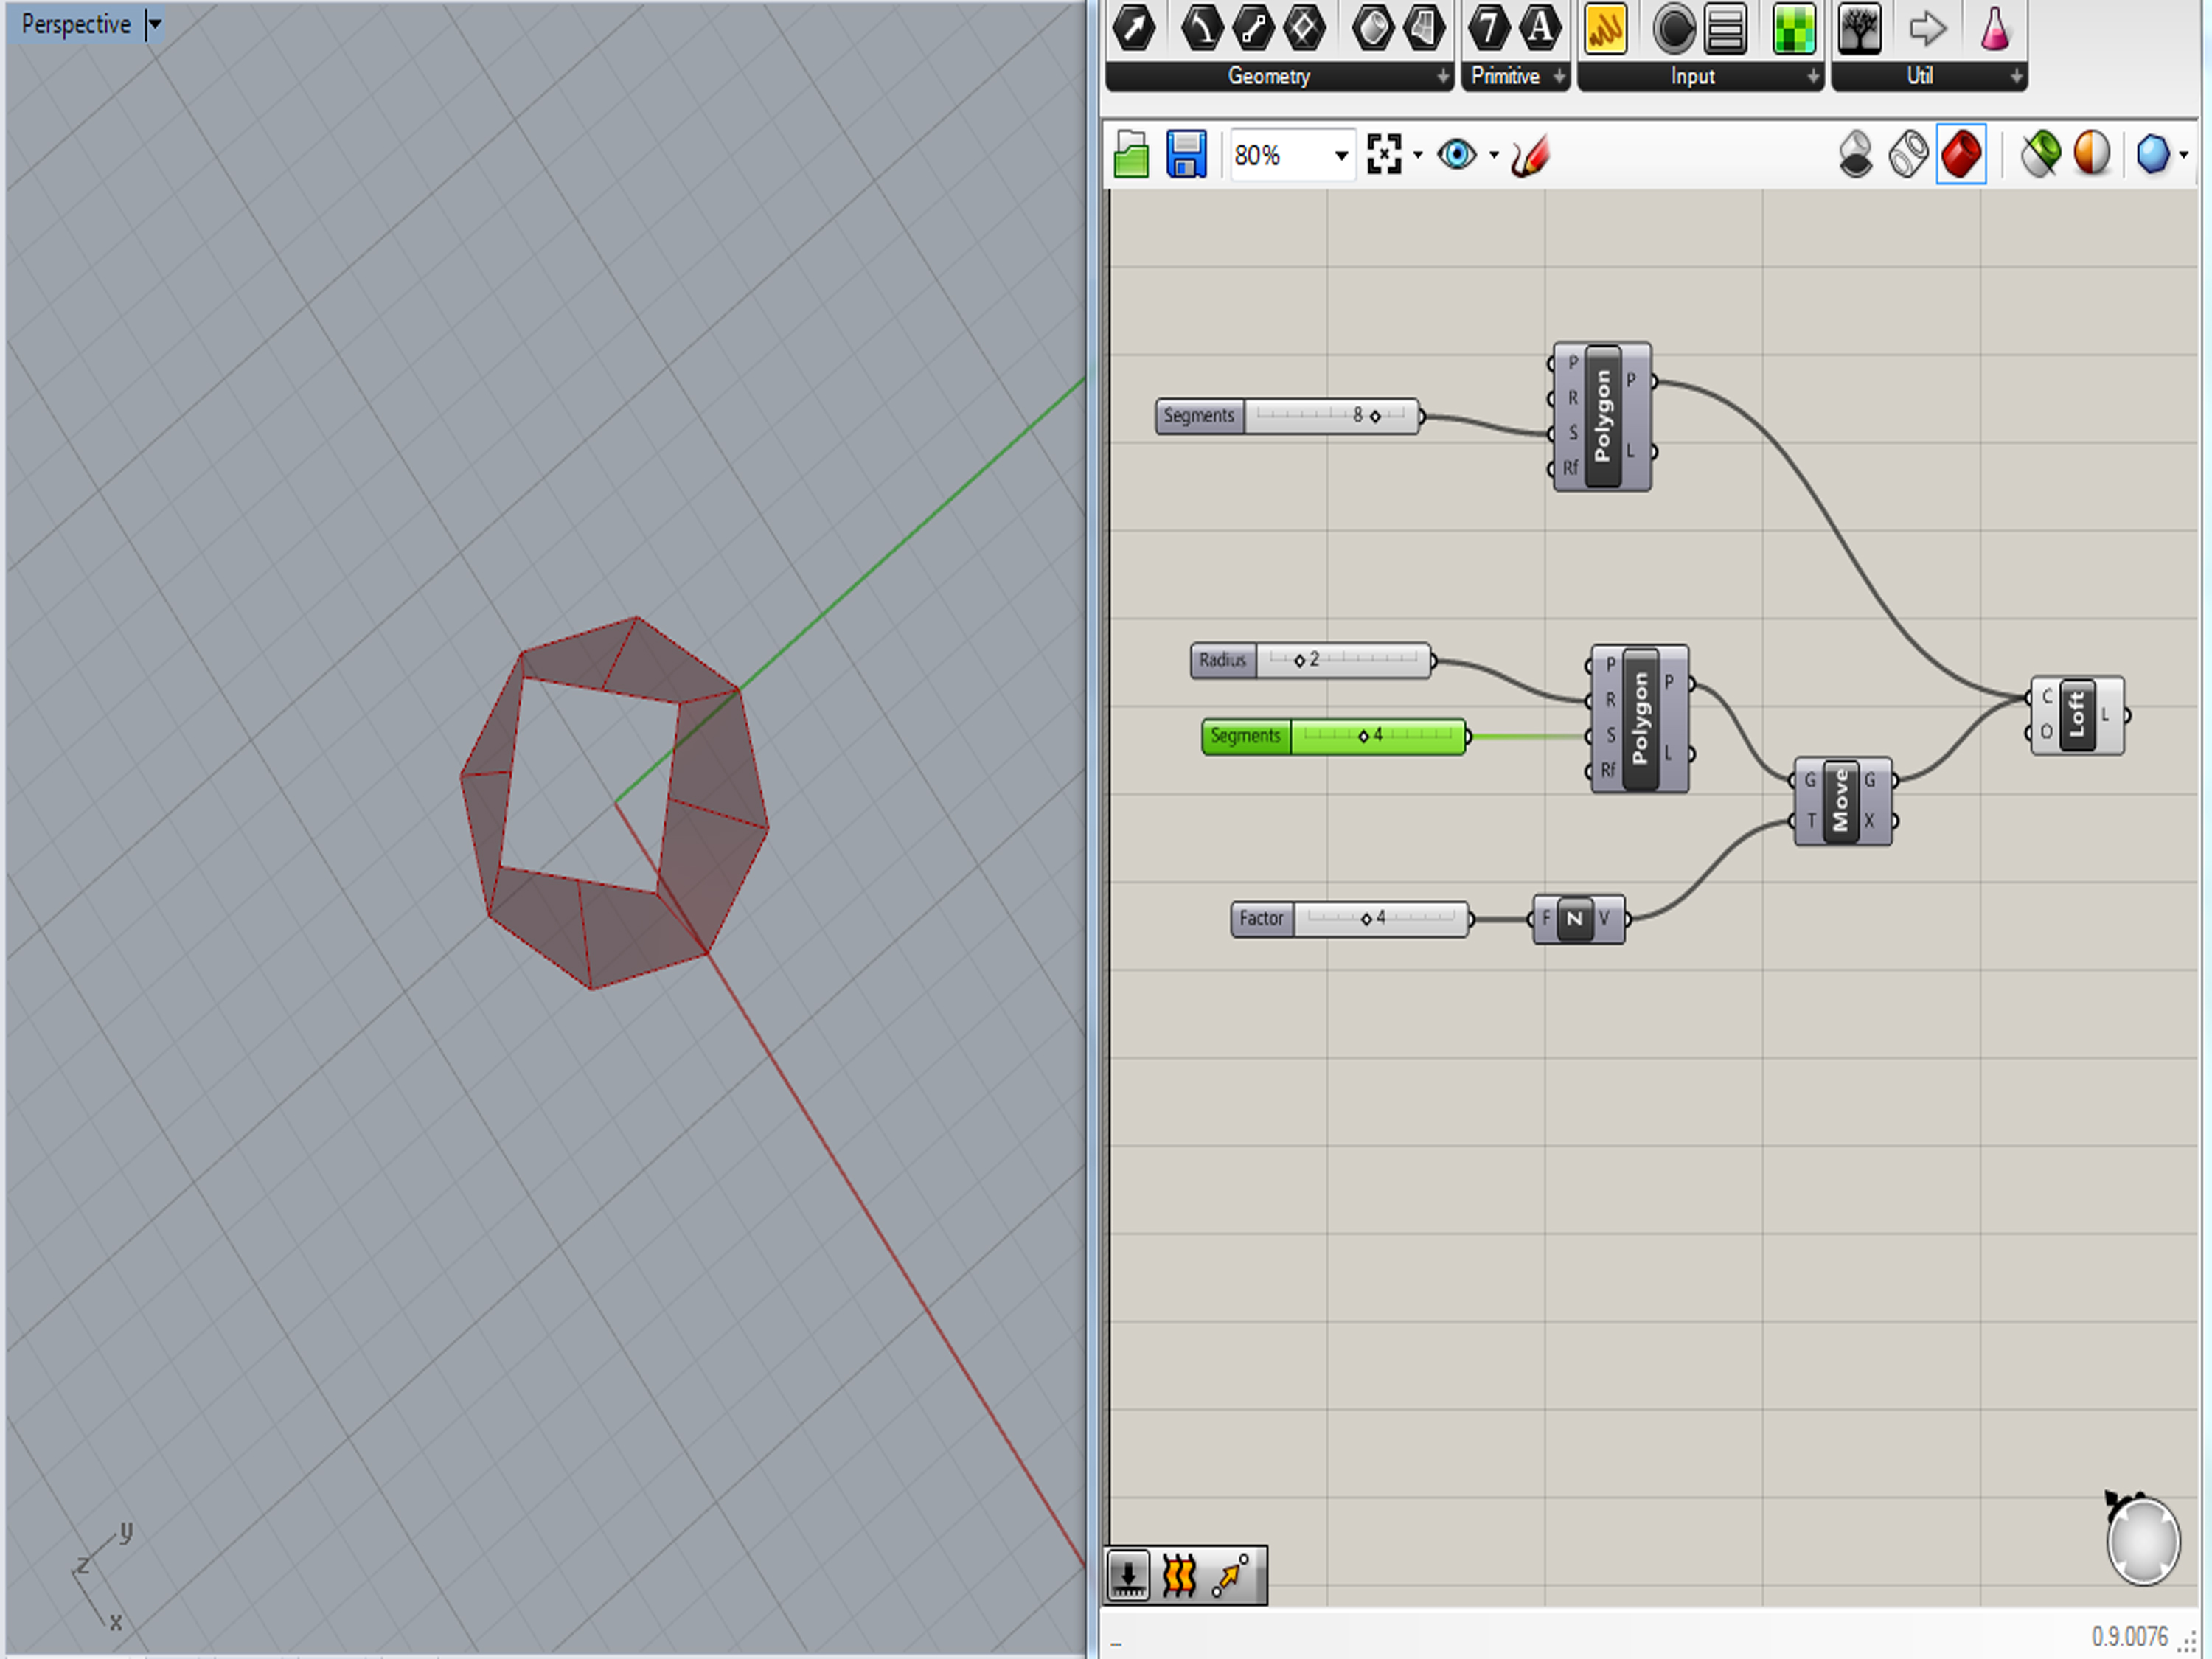Toggle the named views eye icon
Screen dimensions: 2212x1659
point(1457,155)
